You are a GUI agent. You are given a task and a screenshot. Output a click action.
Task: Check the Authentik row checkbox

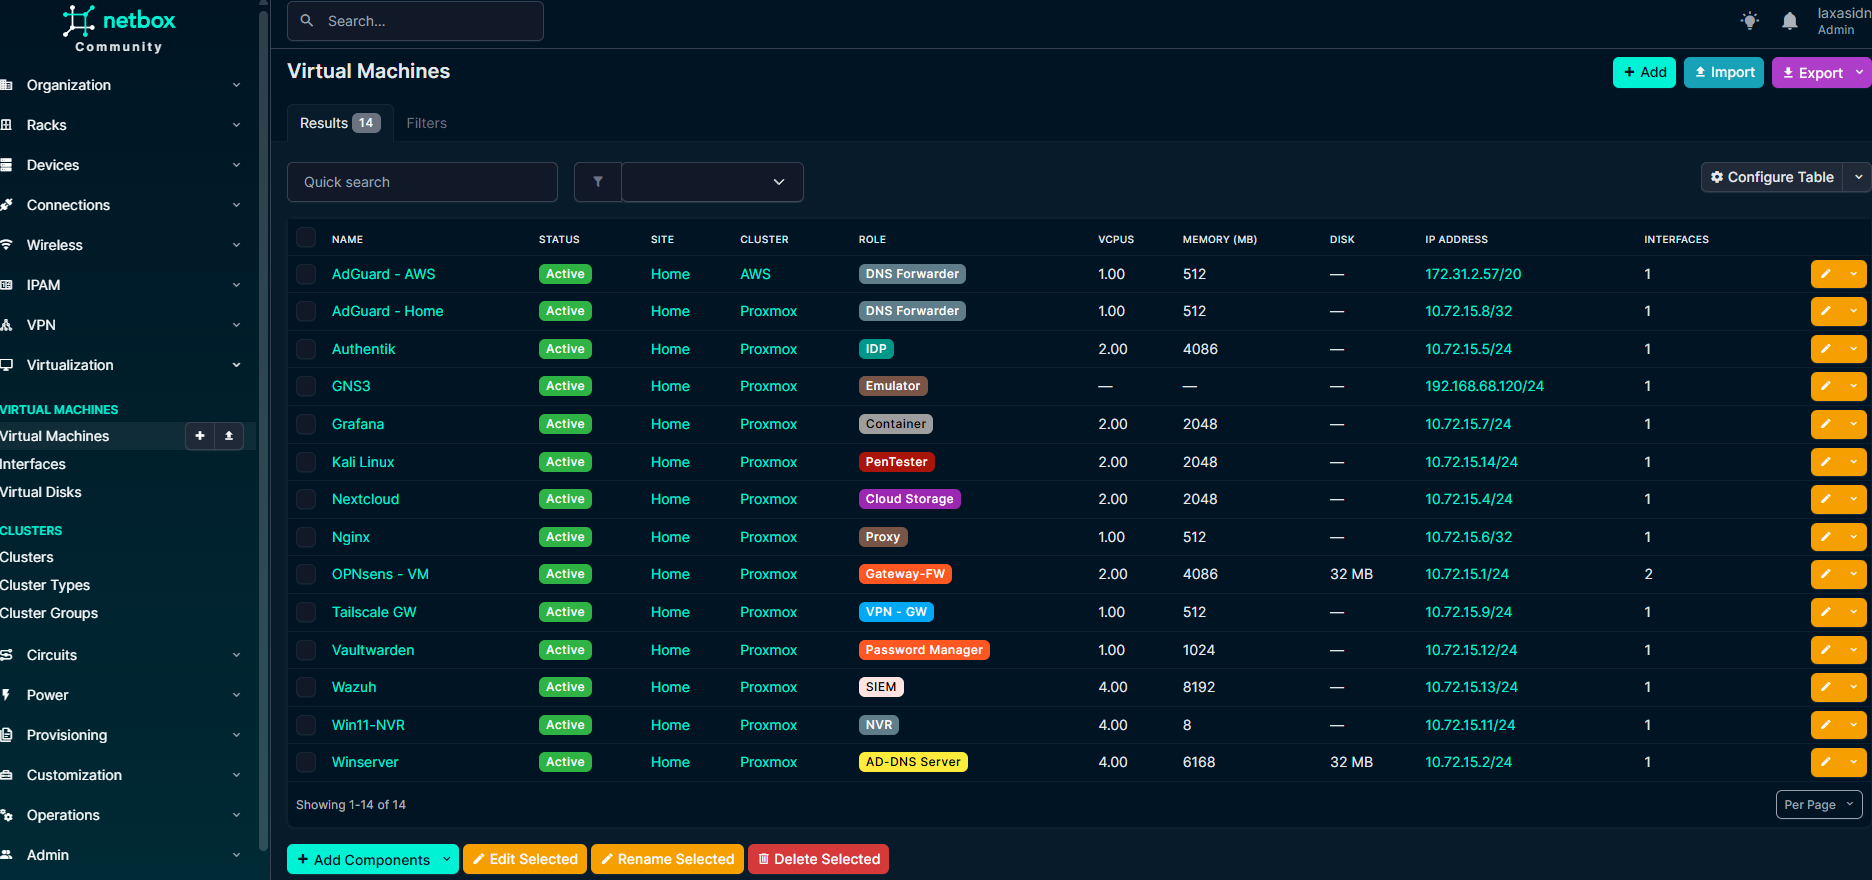click(306, 349)
